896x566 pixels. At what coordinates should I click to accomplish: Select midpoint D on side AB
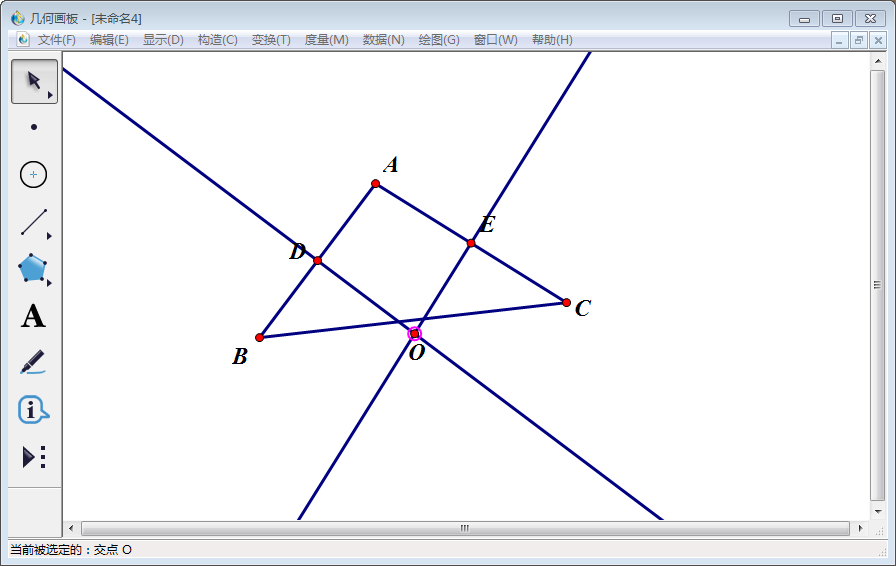318,261
